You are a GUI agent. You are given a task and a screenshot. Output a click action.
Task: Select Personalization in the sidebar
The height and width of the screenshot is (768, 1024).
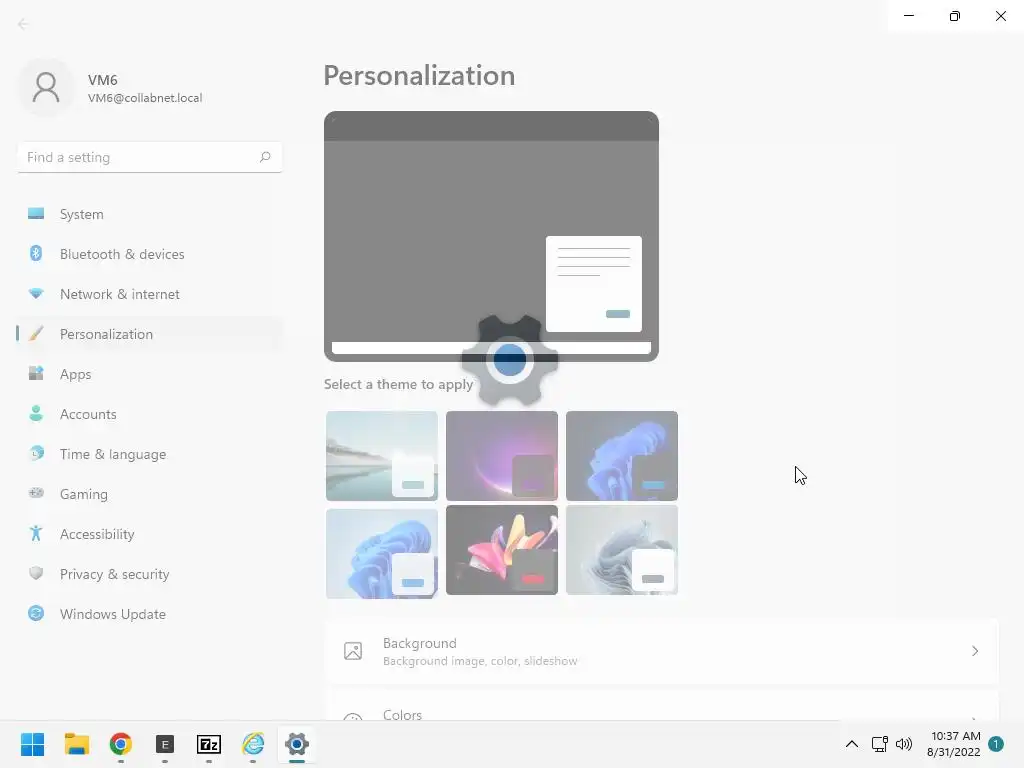click(x=150, y=334)
